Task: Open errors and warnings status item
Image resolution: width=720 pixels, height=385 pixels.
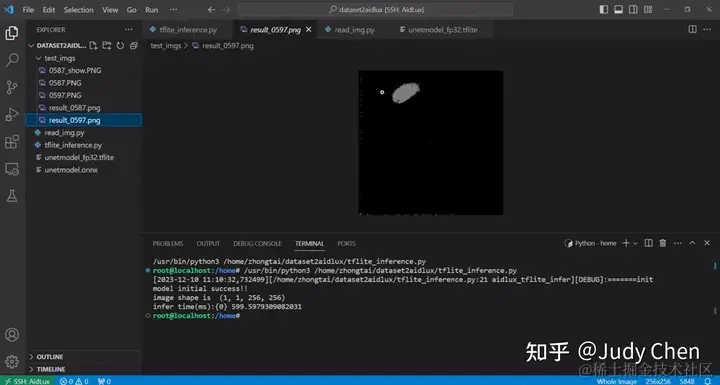Action: point(74,381)
